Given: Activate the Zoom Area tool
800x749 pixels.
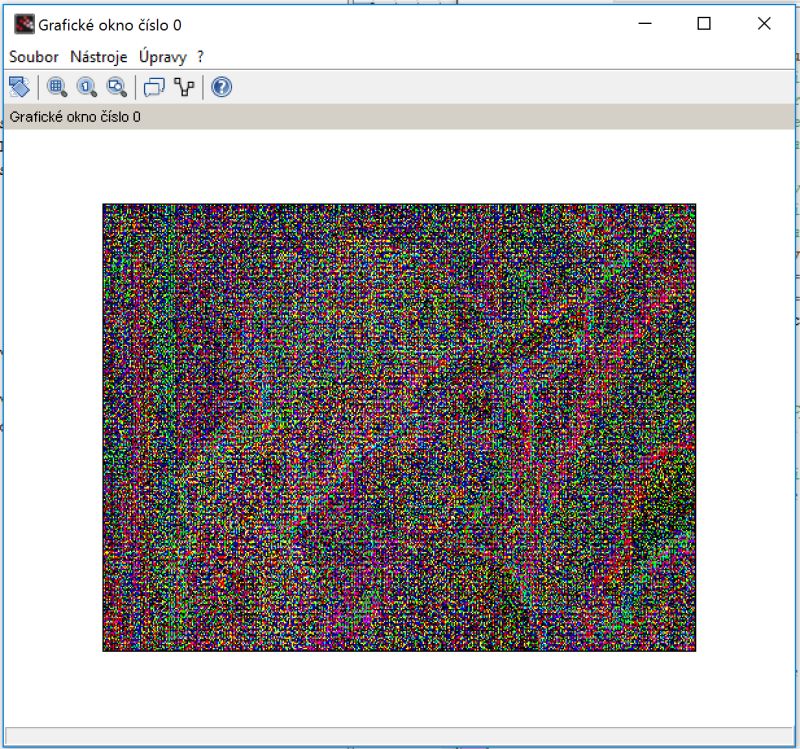Looking at the screenshot, I should click(x=56, y=88).
